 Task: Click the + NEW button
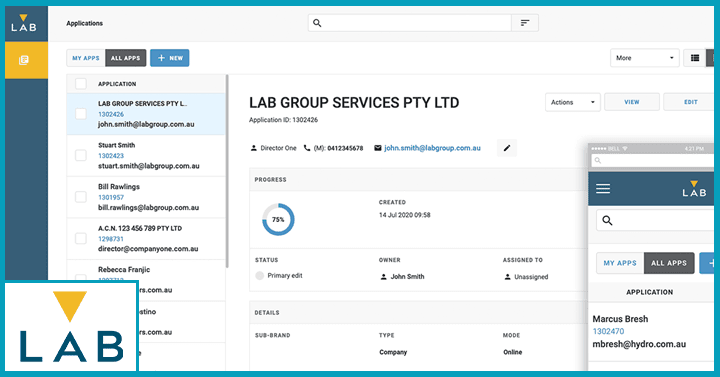click(170, 58)
